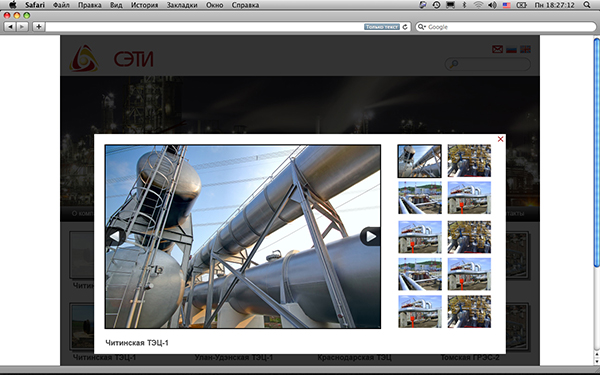The width and height of the screenshot is (600, 375).
Task: Open the 'Вид' menu
Action: [x=116, y=5]
